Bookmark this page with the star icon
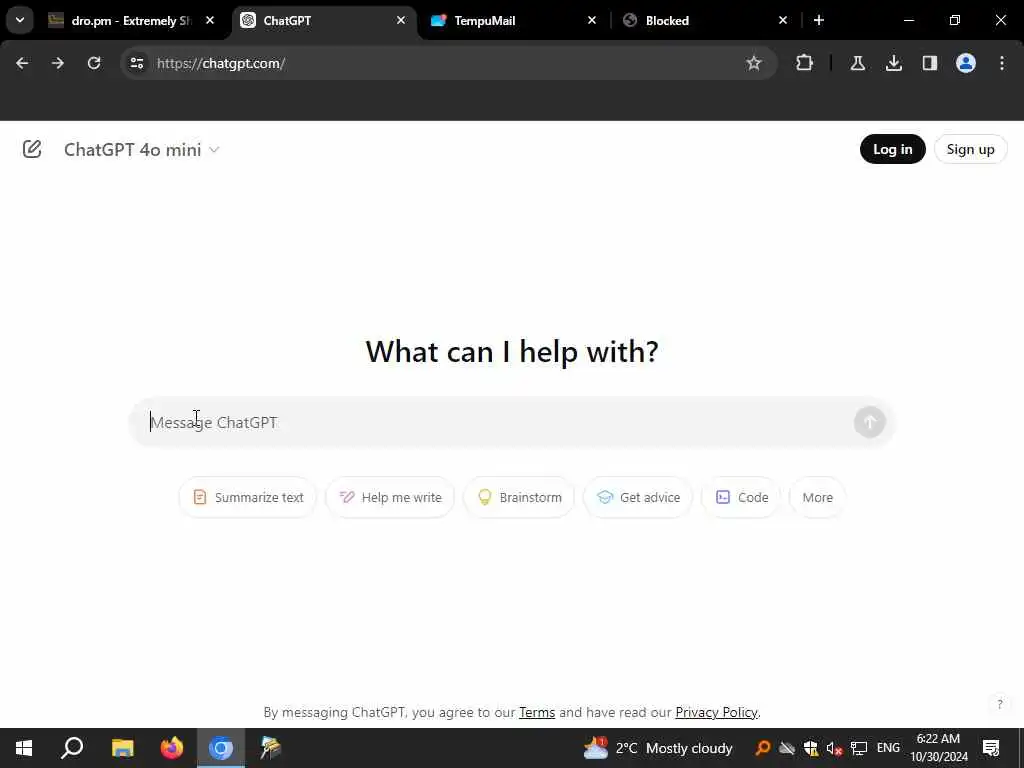 (x=754, y=63)
